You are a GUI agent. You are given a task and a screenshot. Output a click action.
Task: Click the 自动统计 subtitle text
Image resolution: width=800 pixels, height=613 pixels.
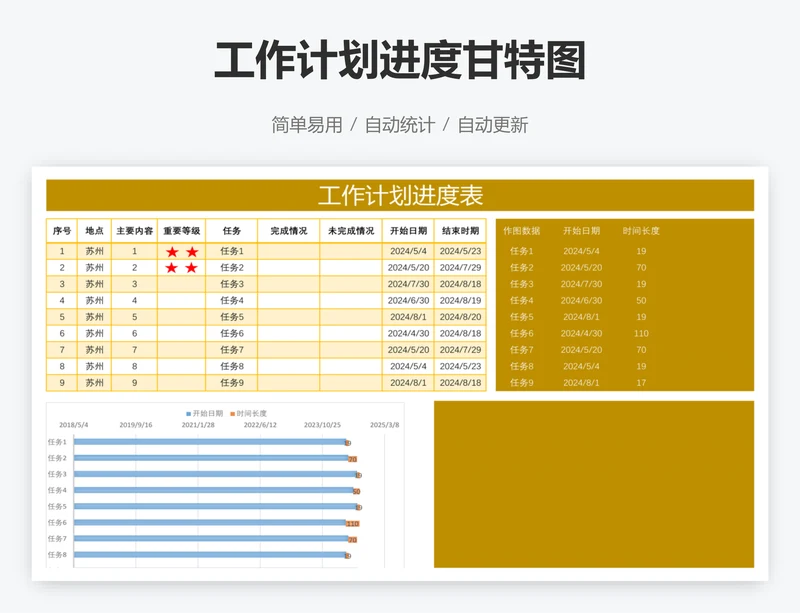click(x=400, y=125)
